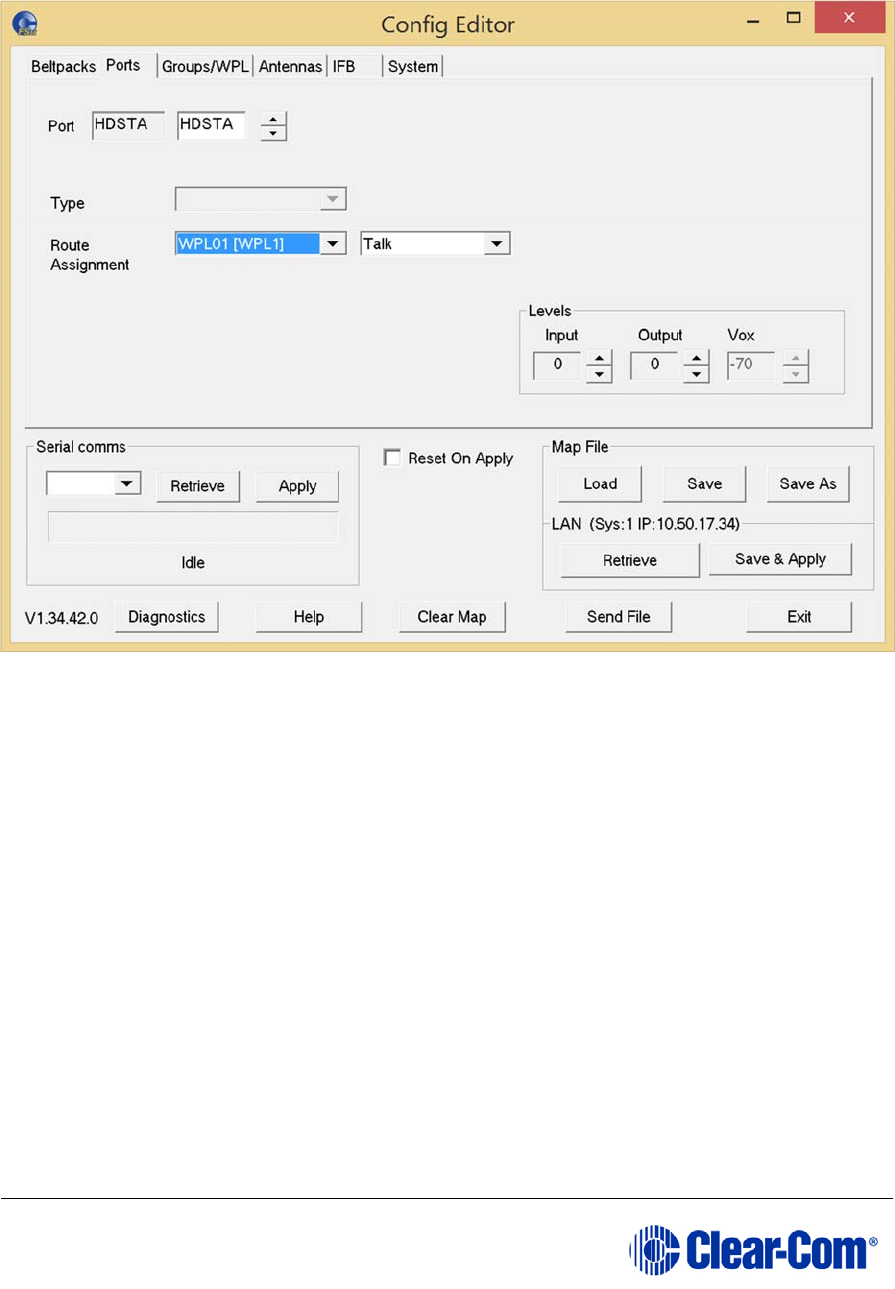Switch to the Beltpacks tab

click(64, 67)
